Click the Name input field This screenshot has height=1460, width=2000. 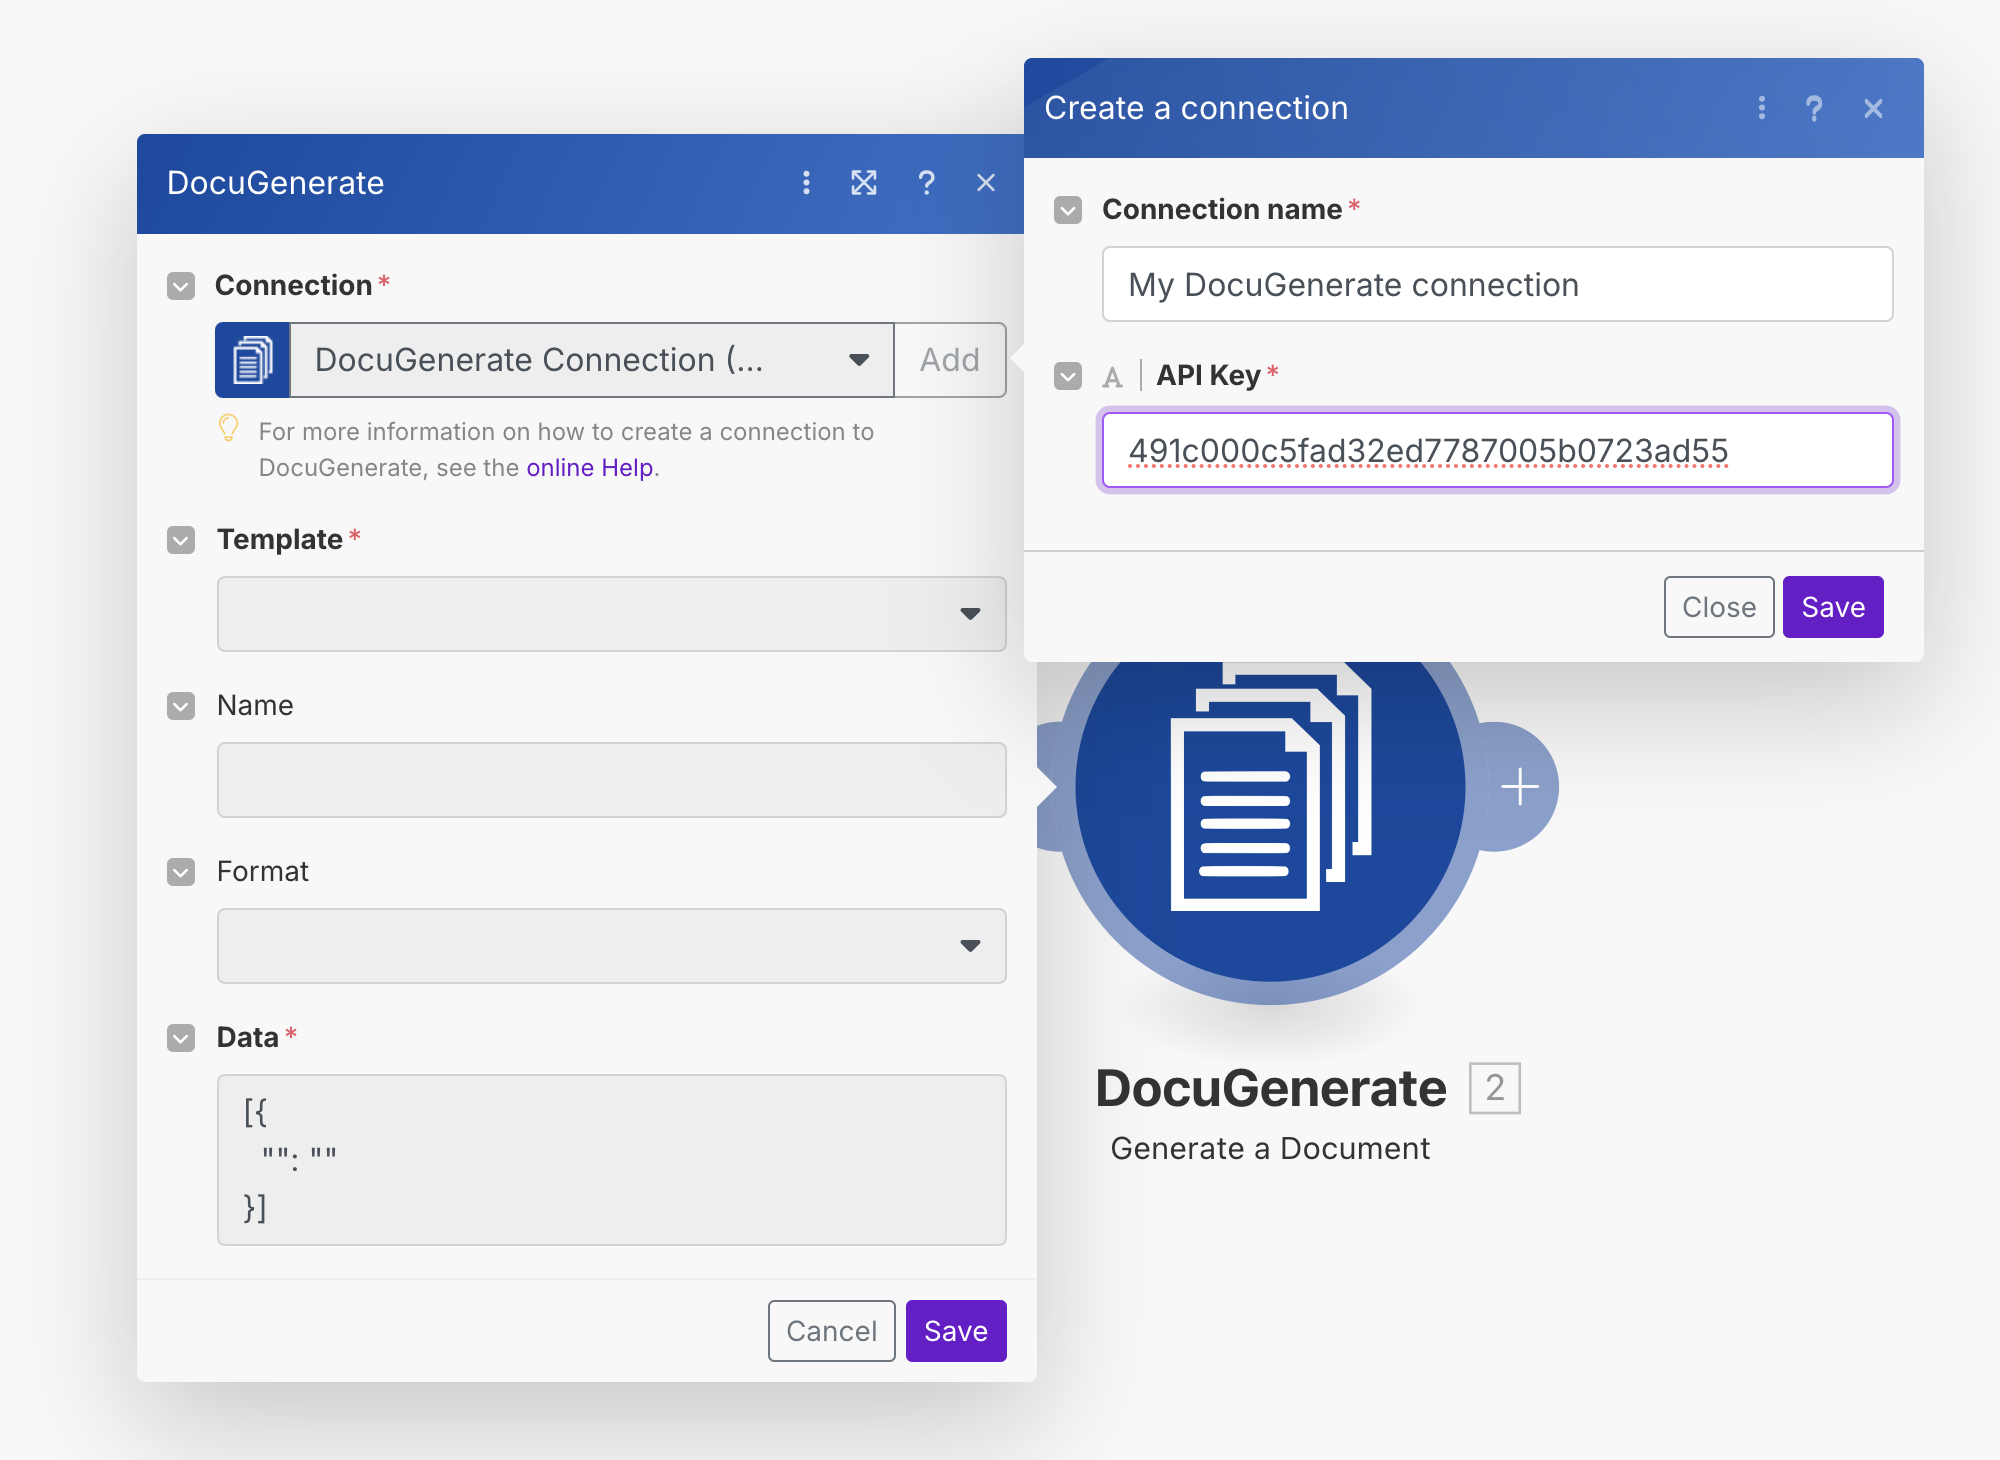[x=612, y=780]
